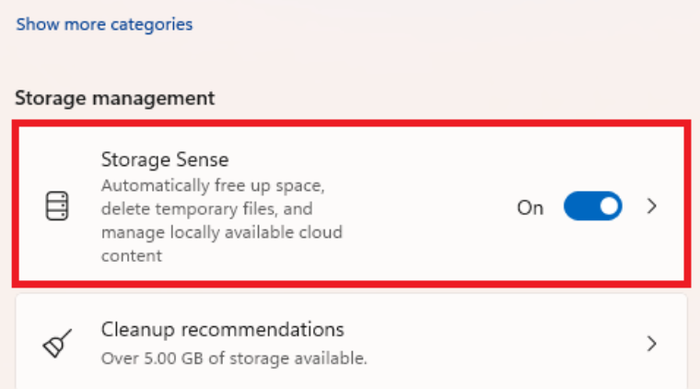The image size is (700, 389).
Task: Click "Over 5.00 GB of storage available" text
Action: tap(234, 358)
